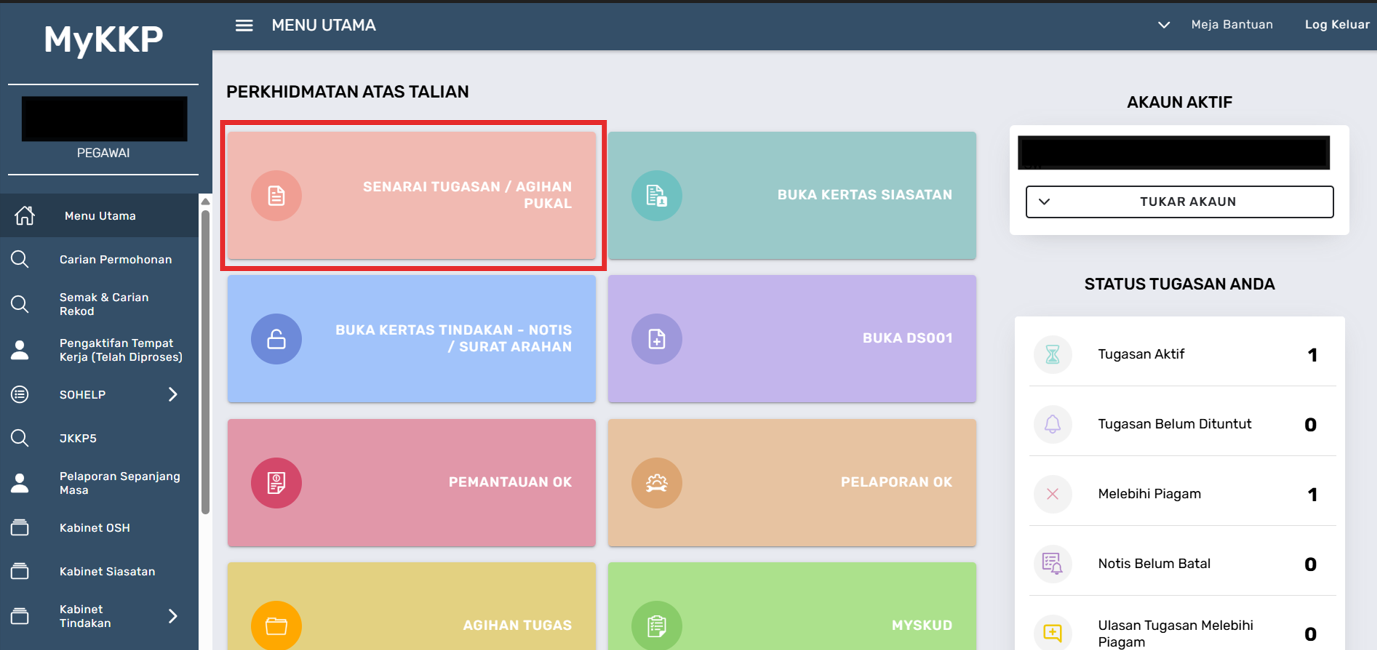Click the cabinet icon beside Kabinet OSH
The image size is (1377, 650).
click(x=20, y=528)
